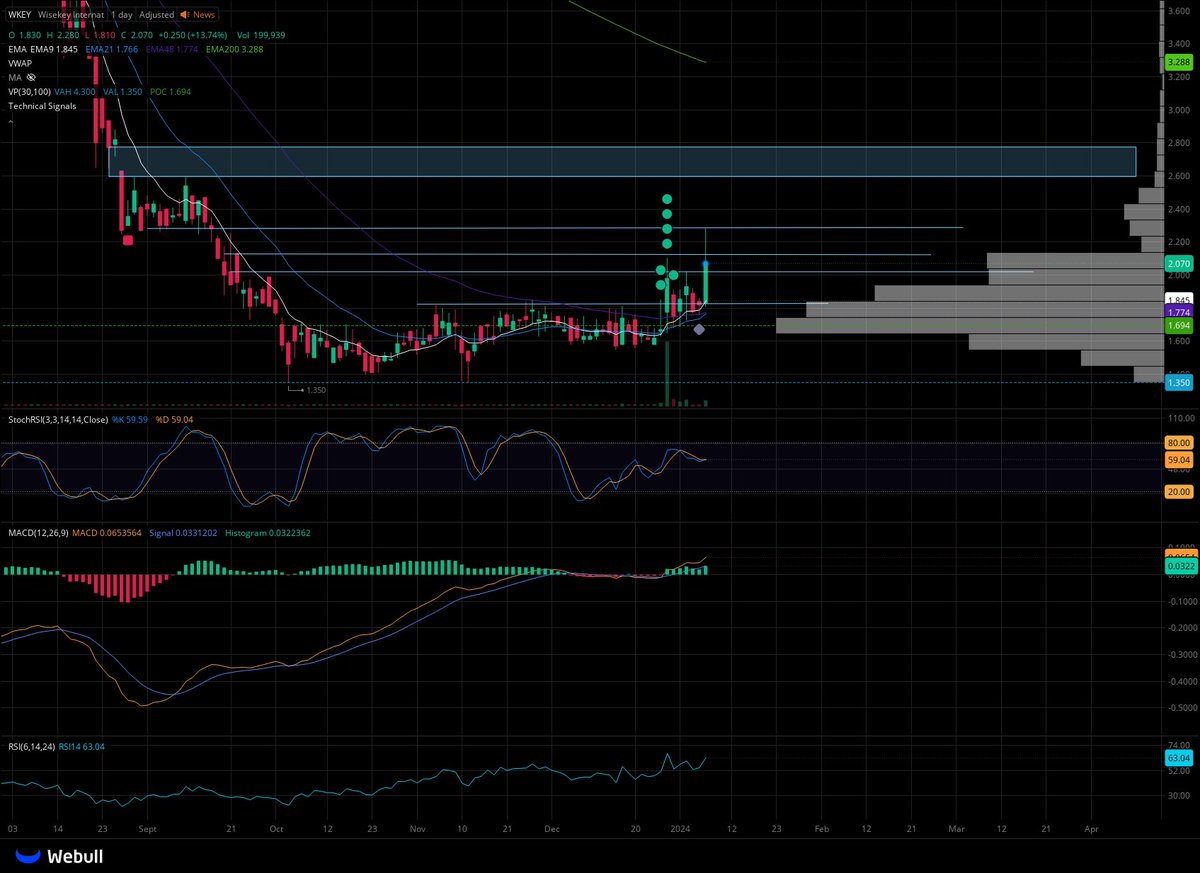Open the 1 day interval selector
The width and height of the screenshot is (1200, 873).
(x=121, y=15)
